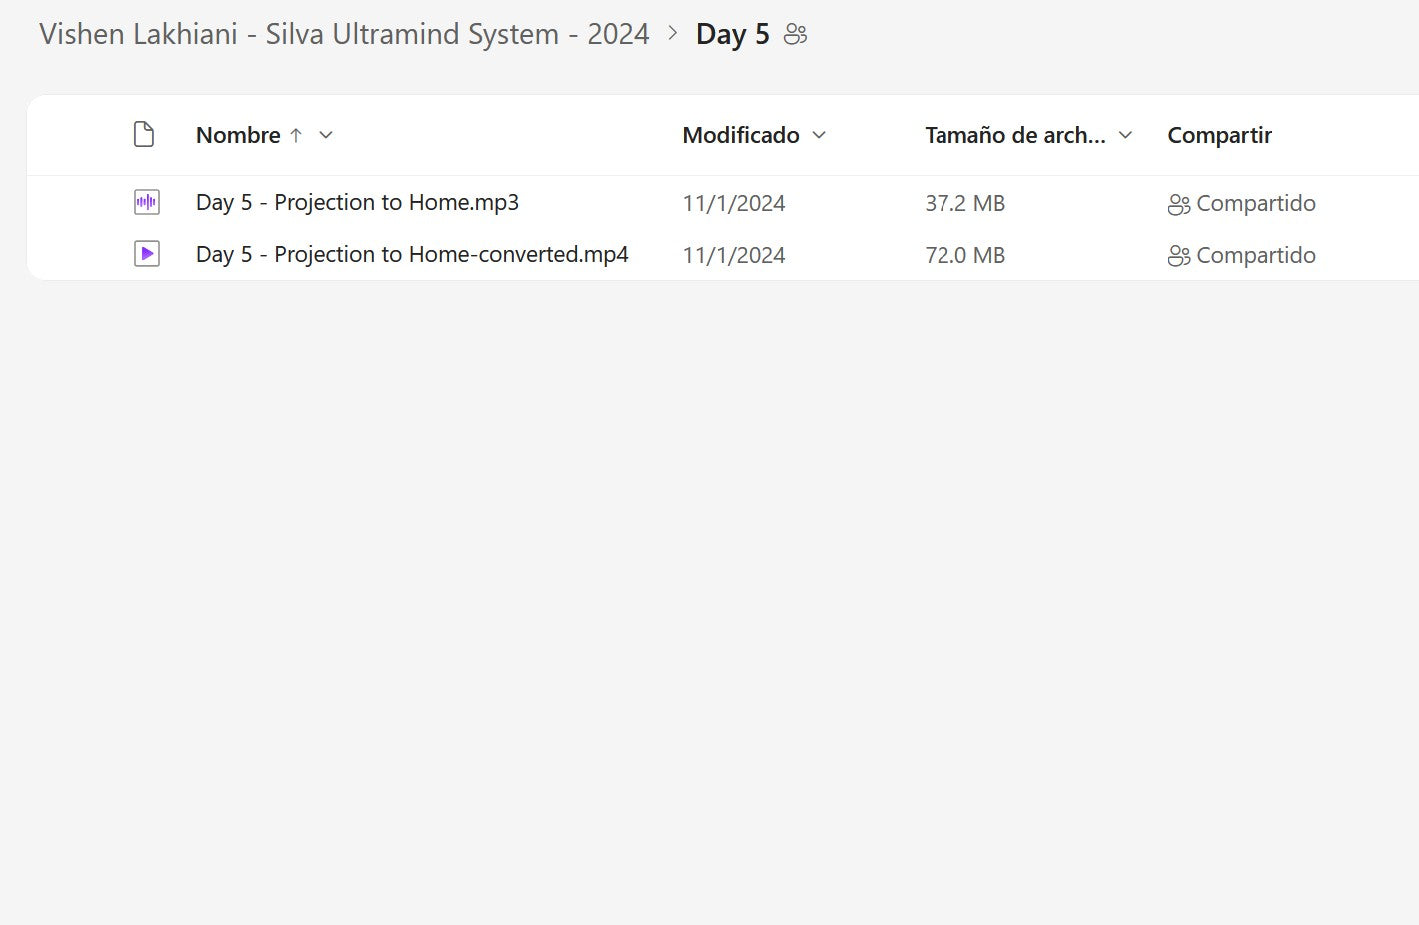Open Day 5 - Projection to Home.mp3
Image resolution: width=1419 pixels, height=925 pixels.
point(357,203)
